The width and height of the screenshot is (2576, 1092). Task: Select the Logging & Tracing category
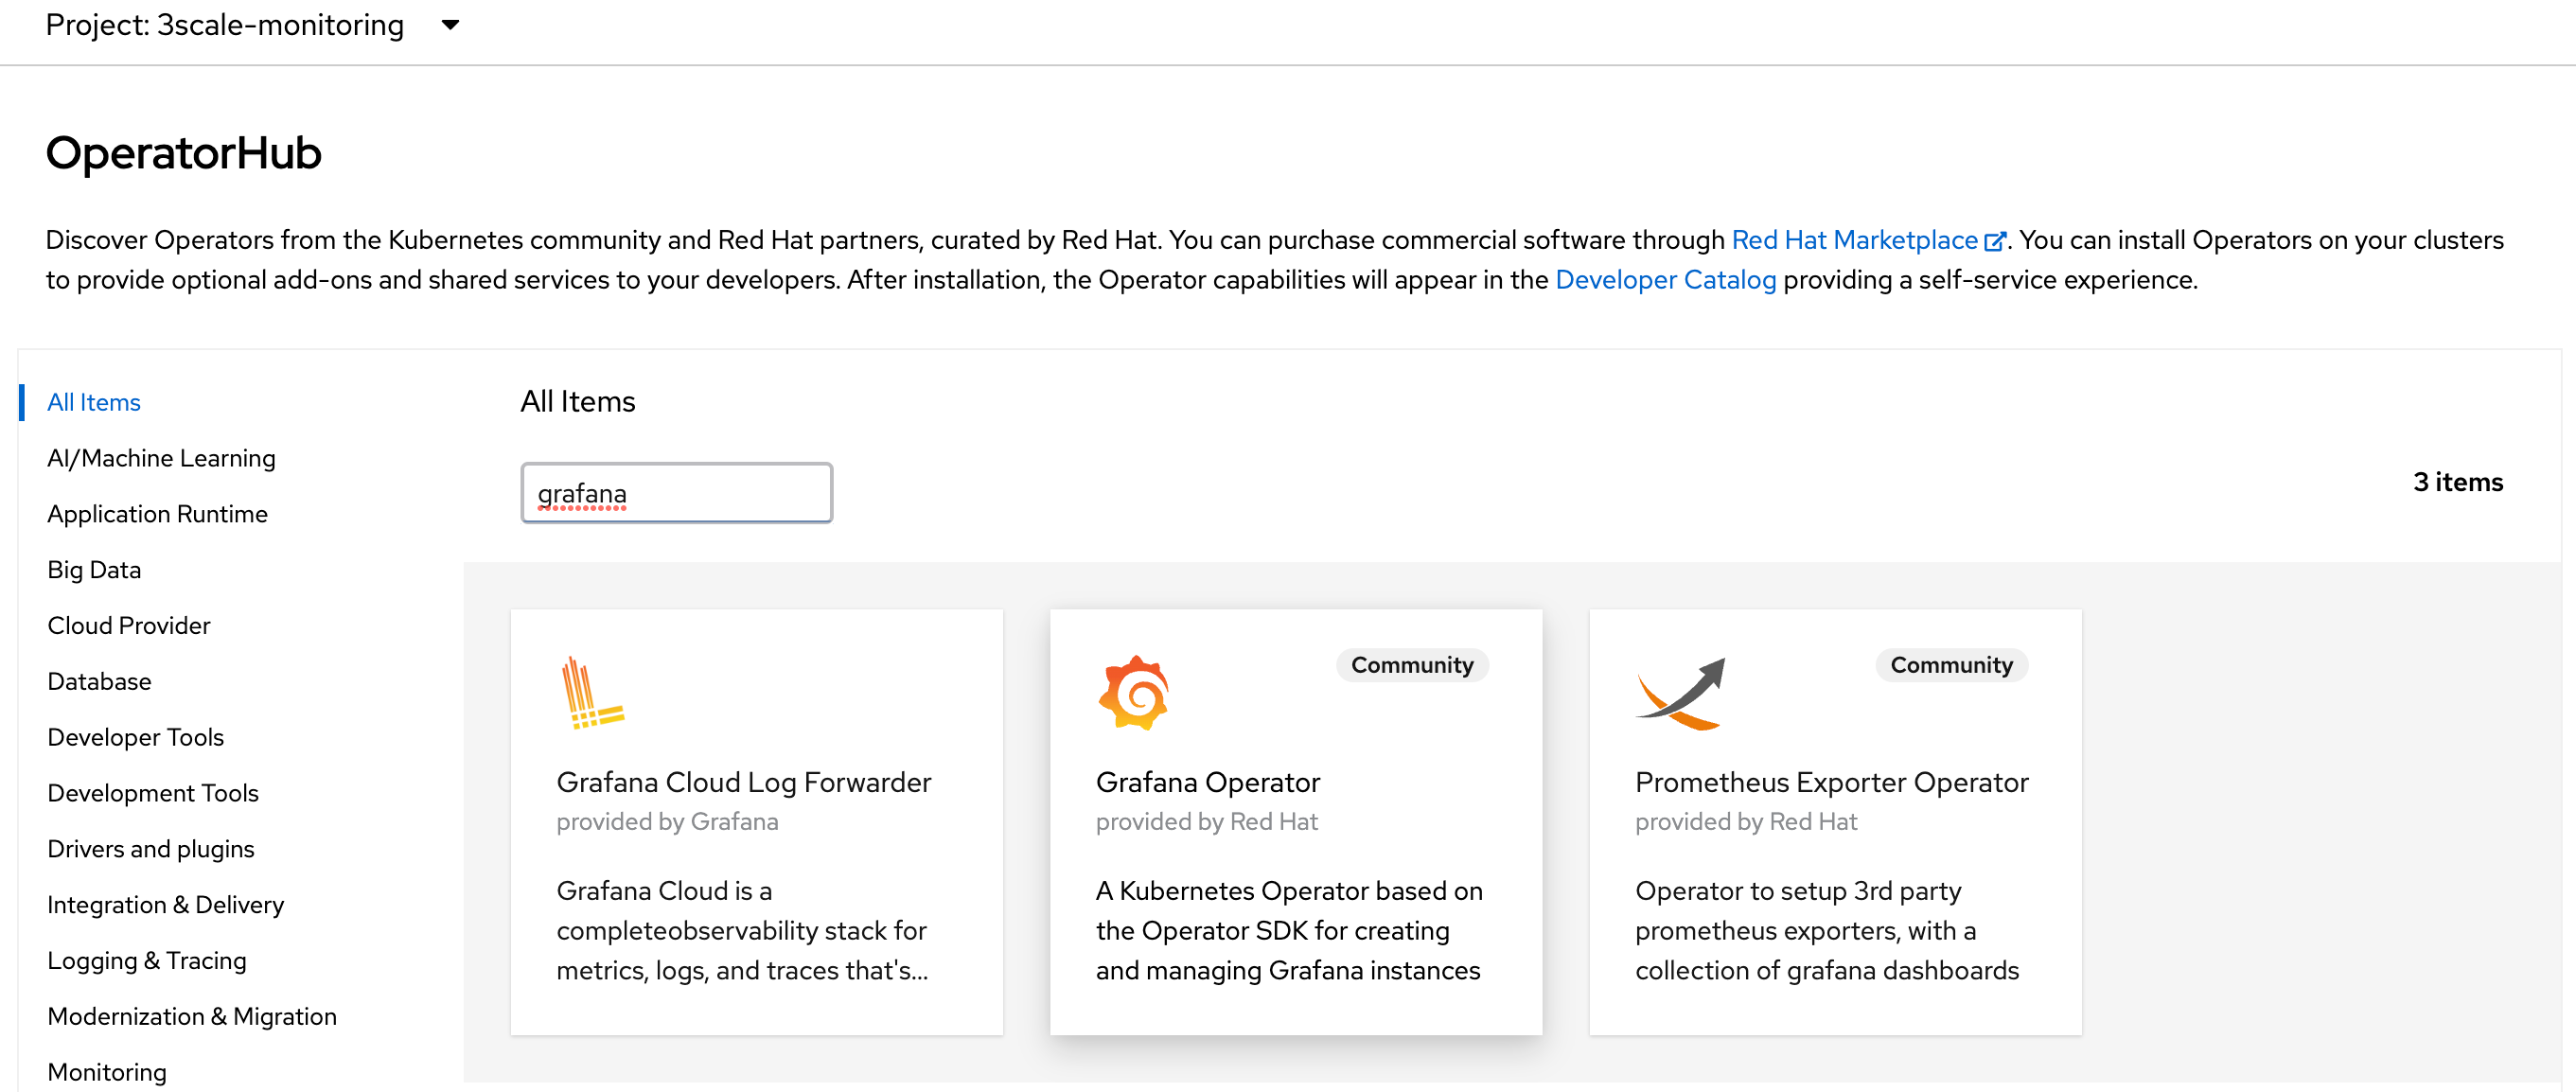click(x=146, y=960)
